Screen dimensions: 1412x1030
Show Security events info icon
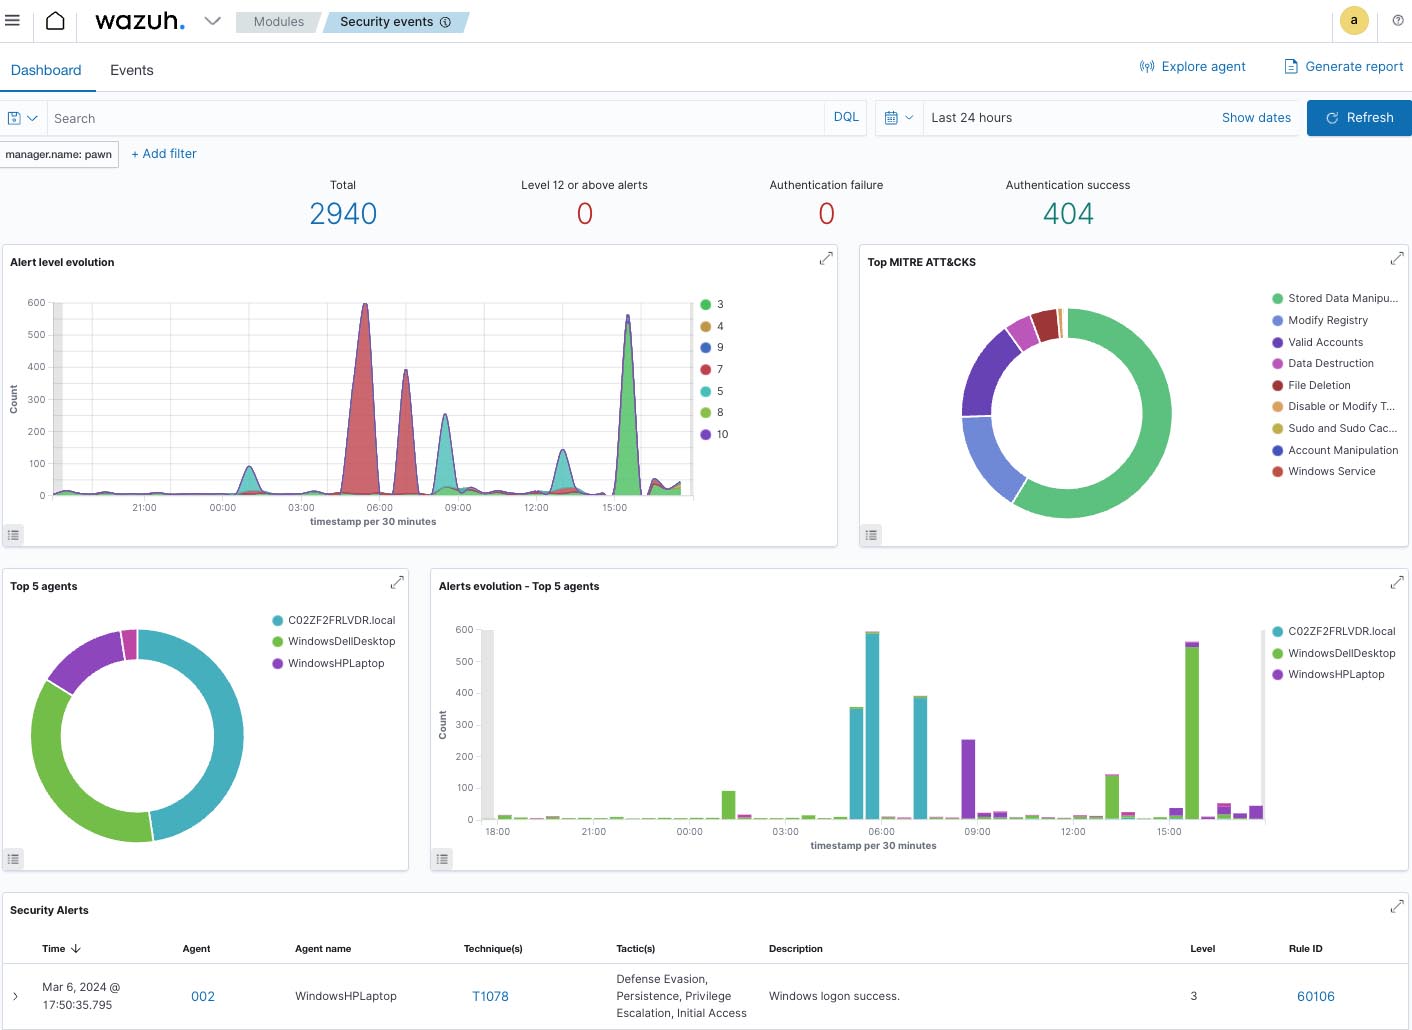click(445, 22)
